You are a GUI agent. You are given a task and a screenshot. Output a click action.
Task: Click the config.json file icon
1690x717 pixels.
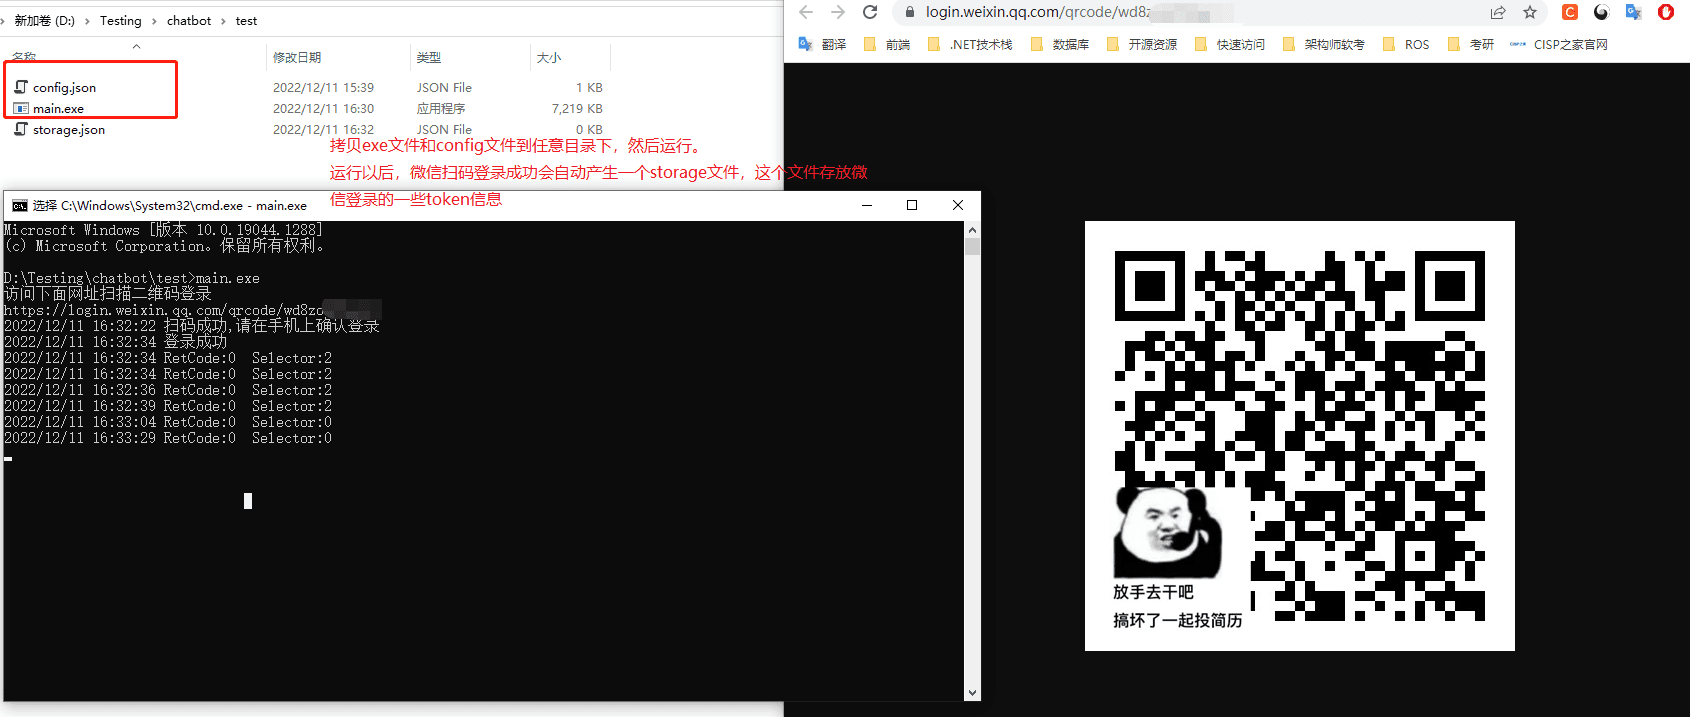[x=21, y=87]
